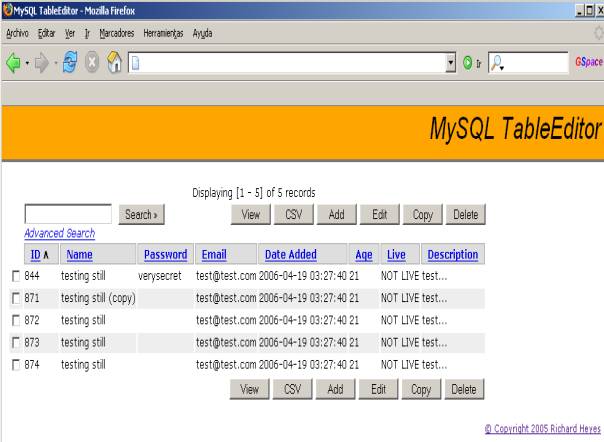Click the green Back arrow
604x442 pixels.
(13, 62)
